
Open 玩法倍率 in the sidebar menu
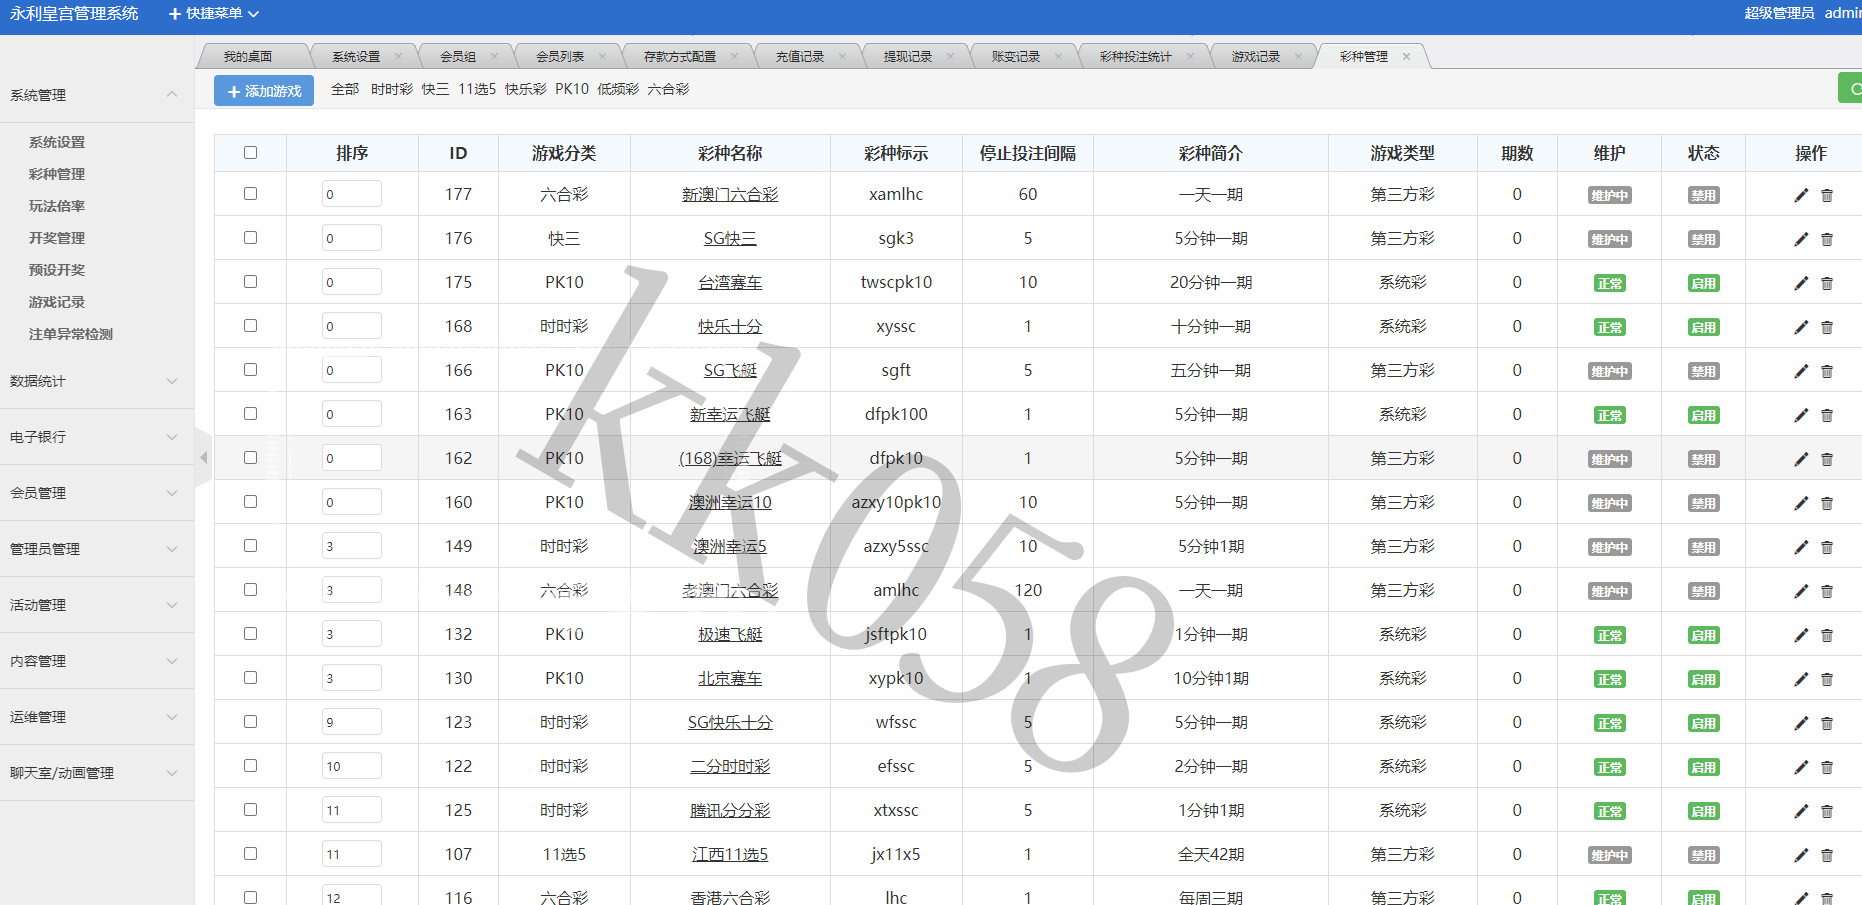(x=57, y=206)
